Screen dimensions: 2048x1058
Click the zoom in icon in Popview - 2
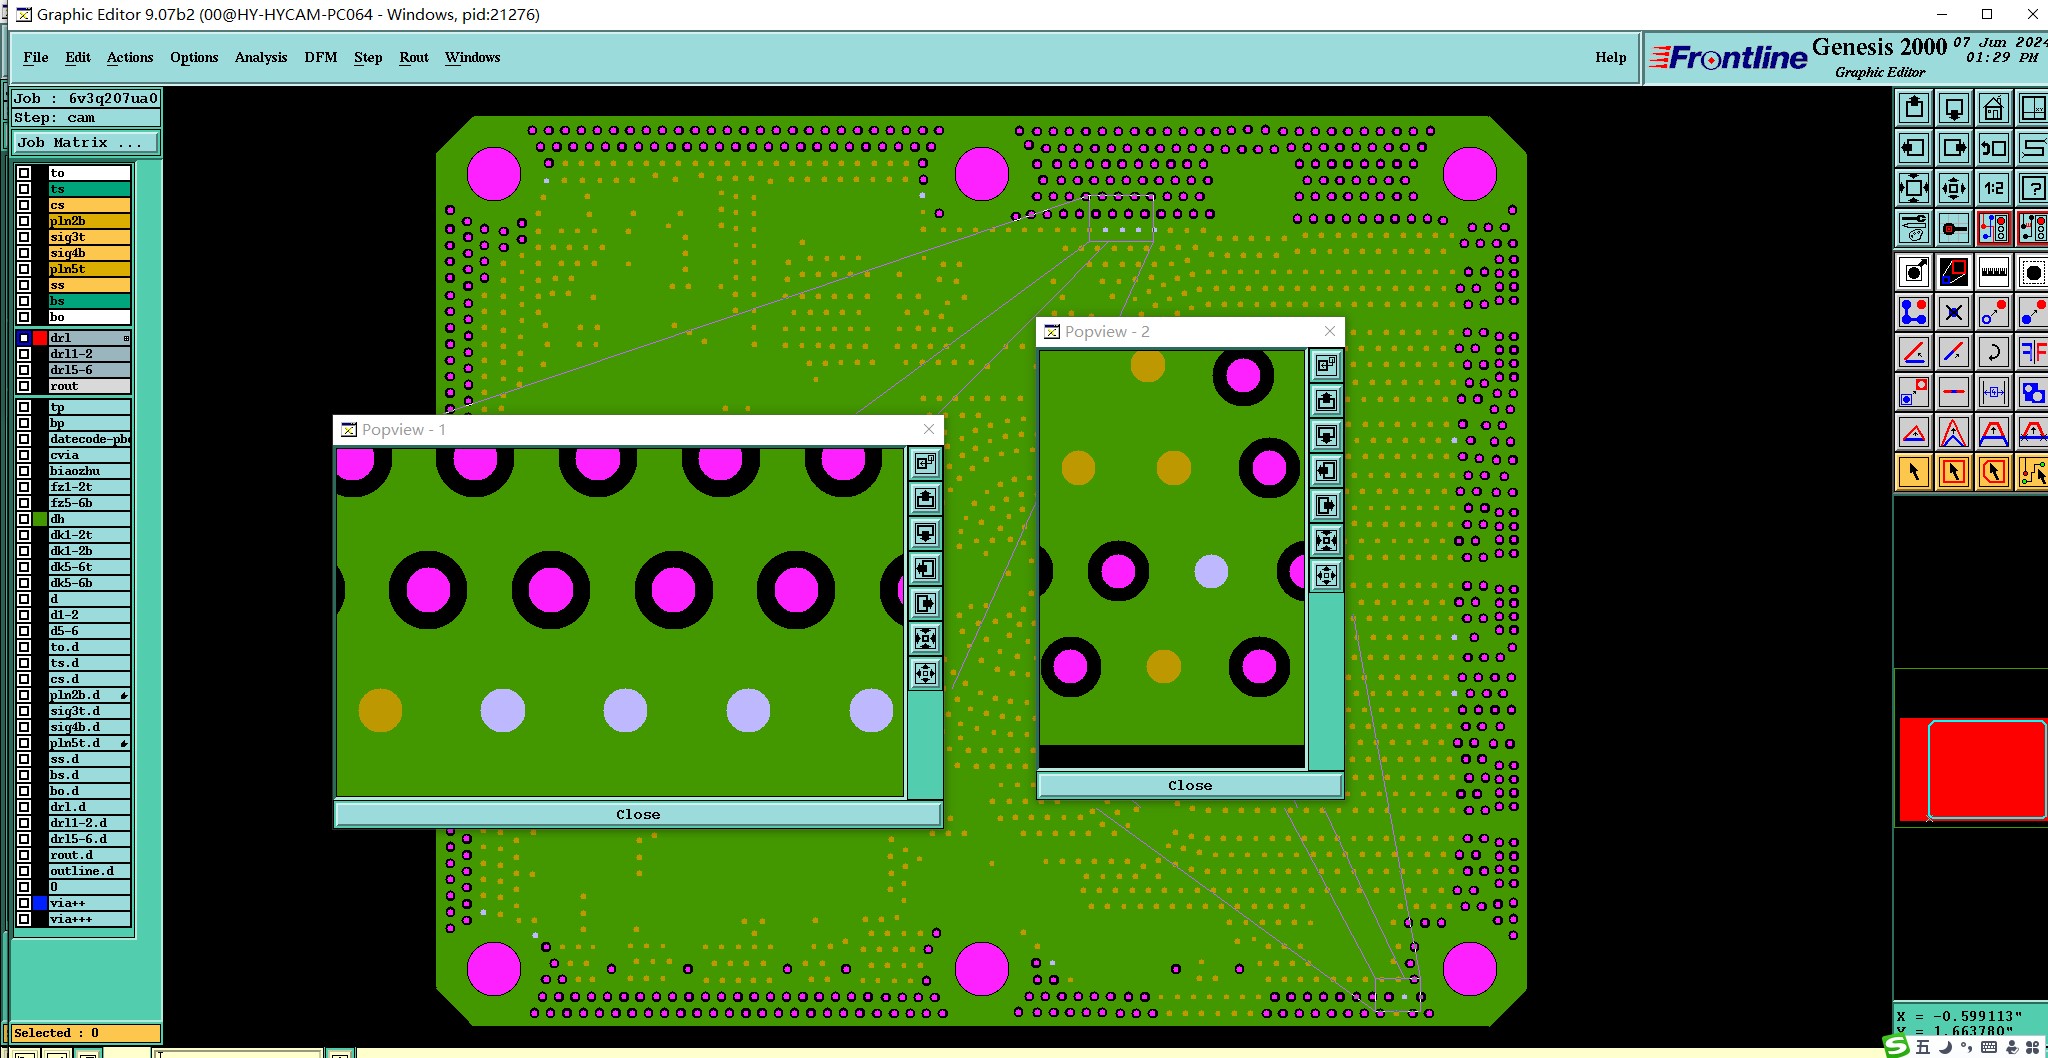pyautogui.click(x=1327, y=540)
